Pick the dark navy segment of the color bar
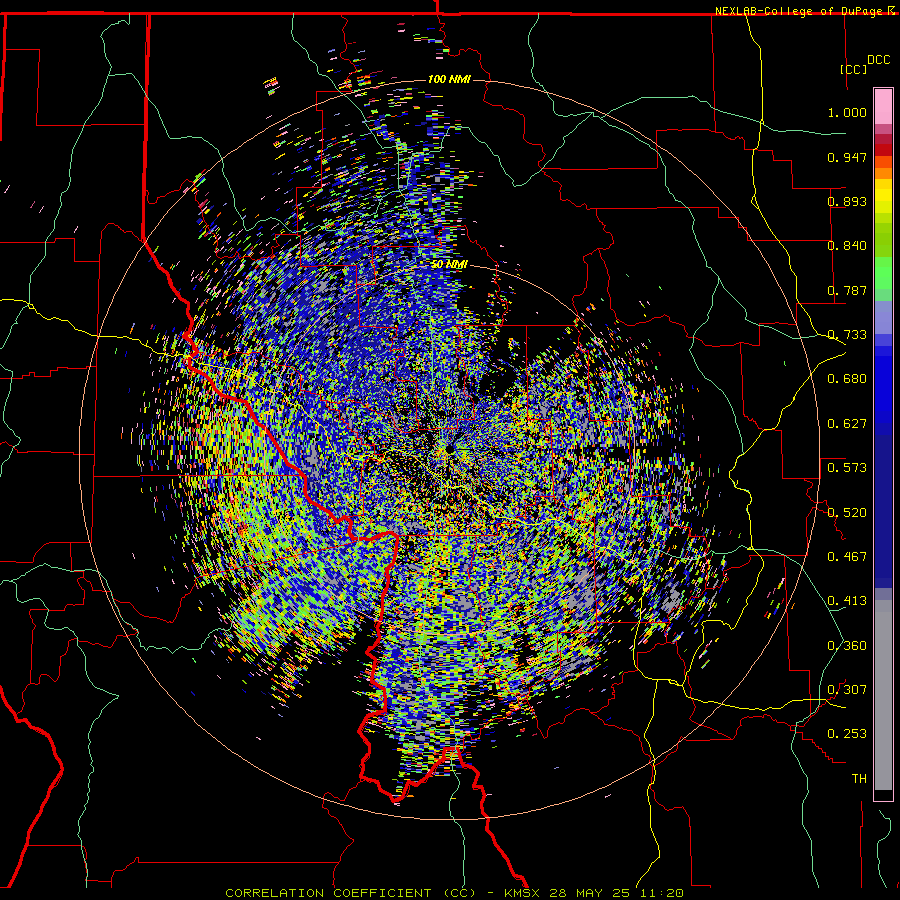900x900 pixels. pyautogui.click(x=883, y=511)
